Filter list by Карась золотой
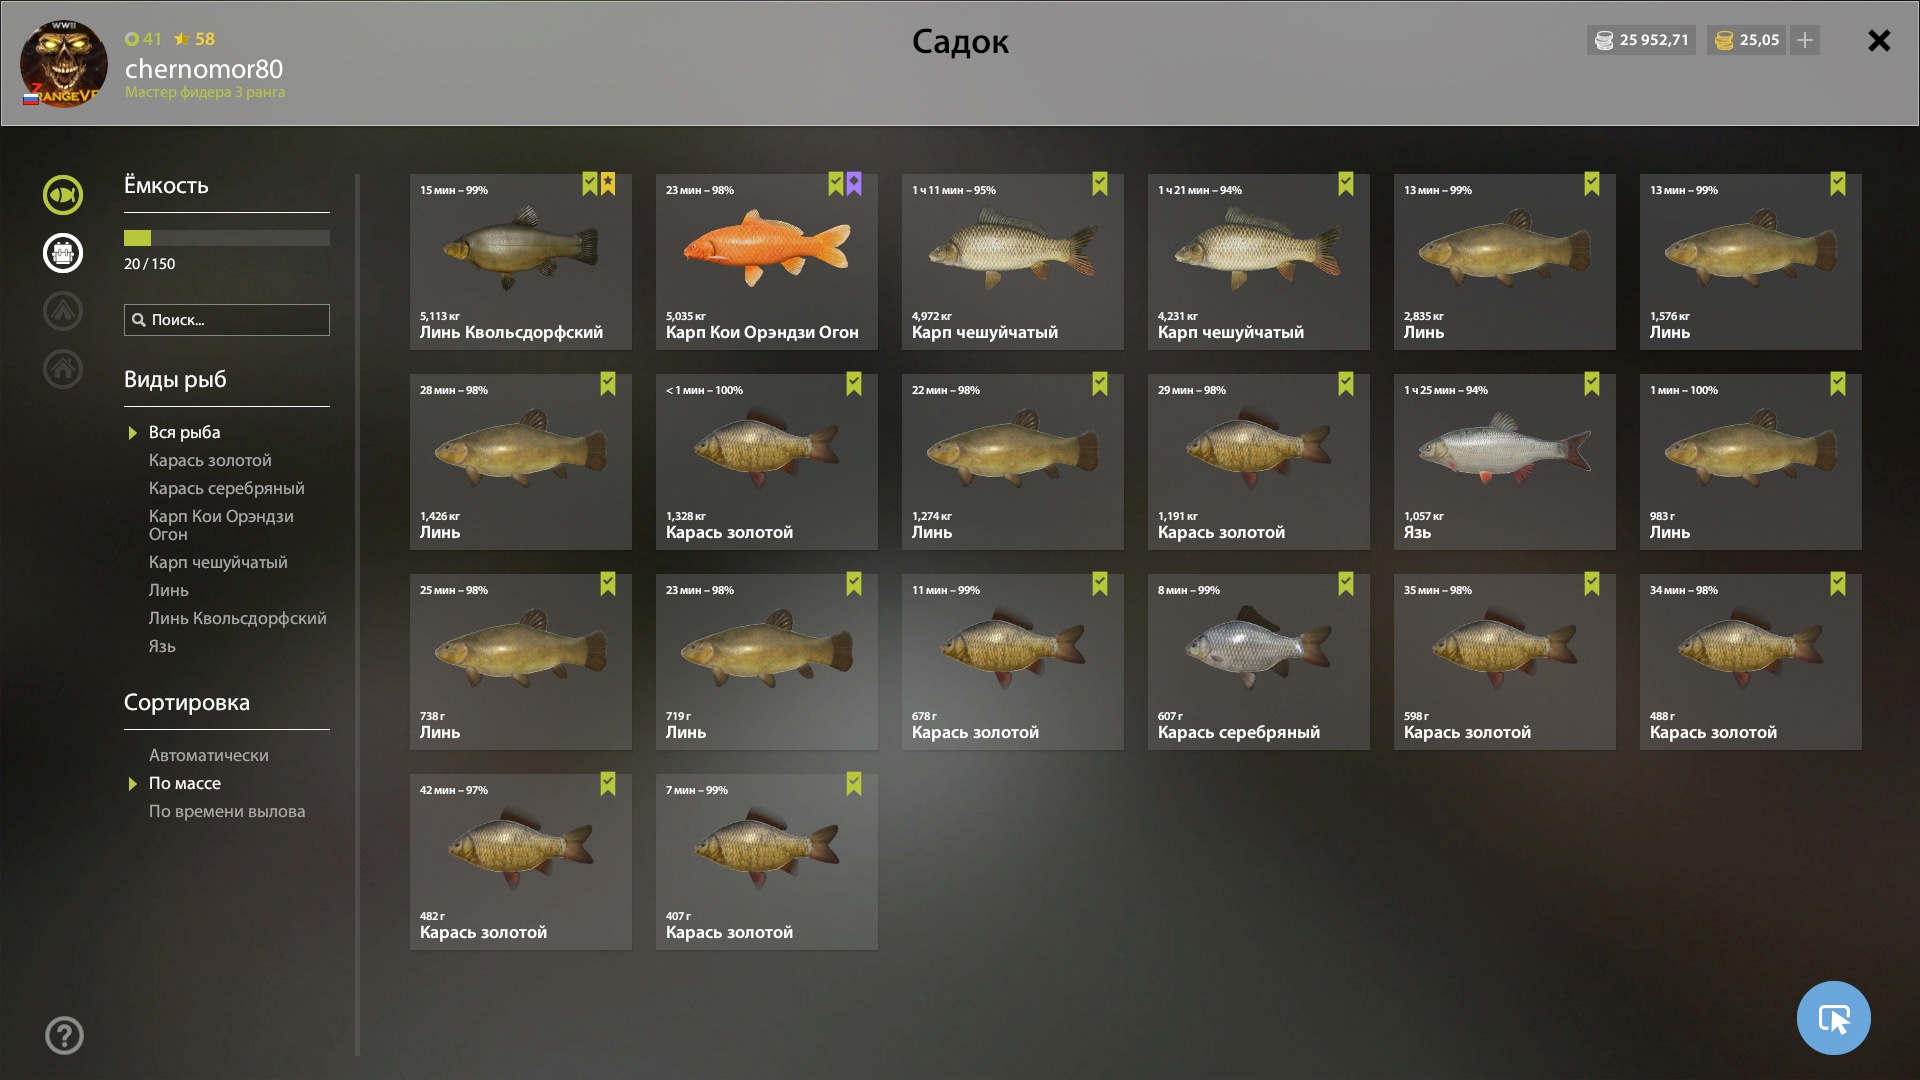This screenshot has height=1080, width=1920. 210,460
